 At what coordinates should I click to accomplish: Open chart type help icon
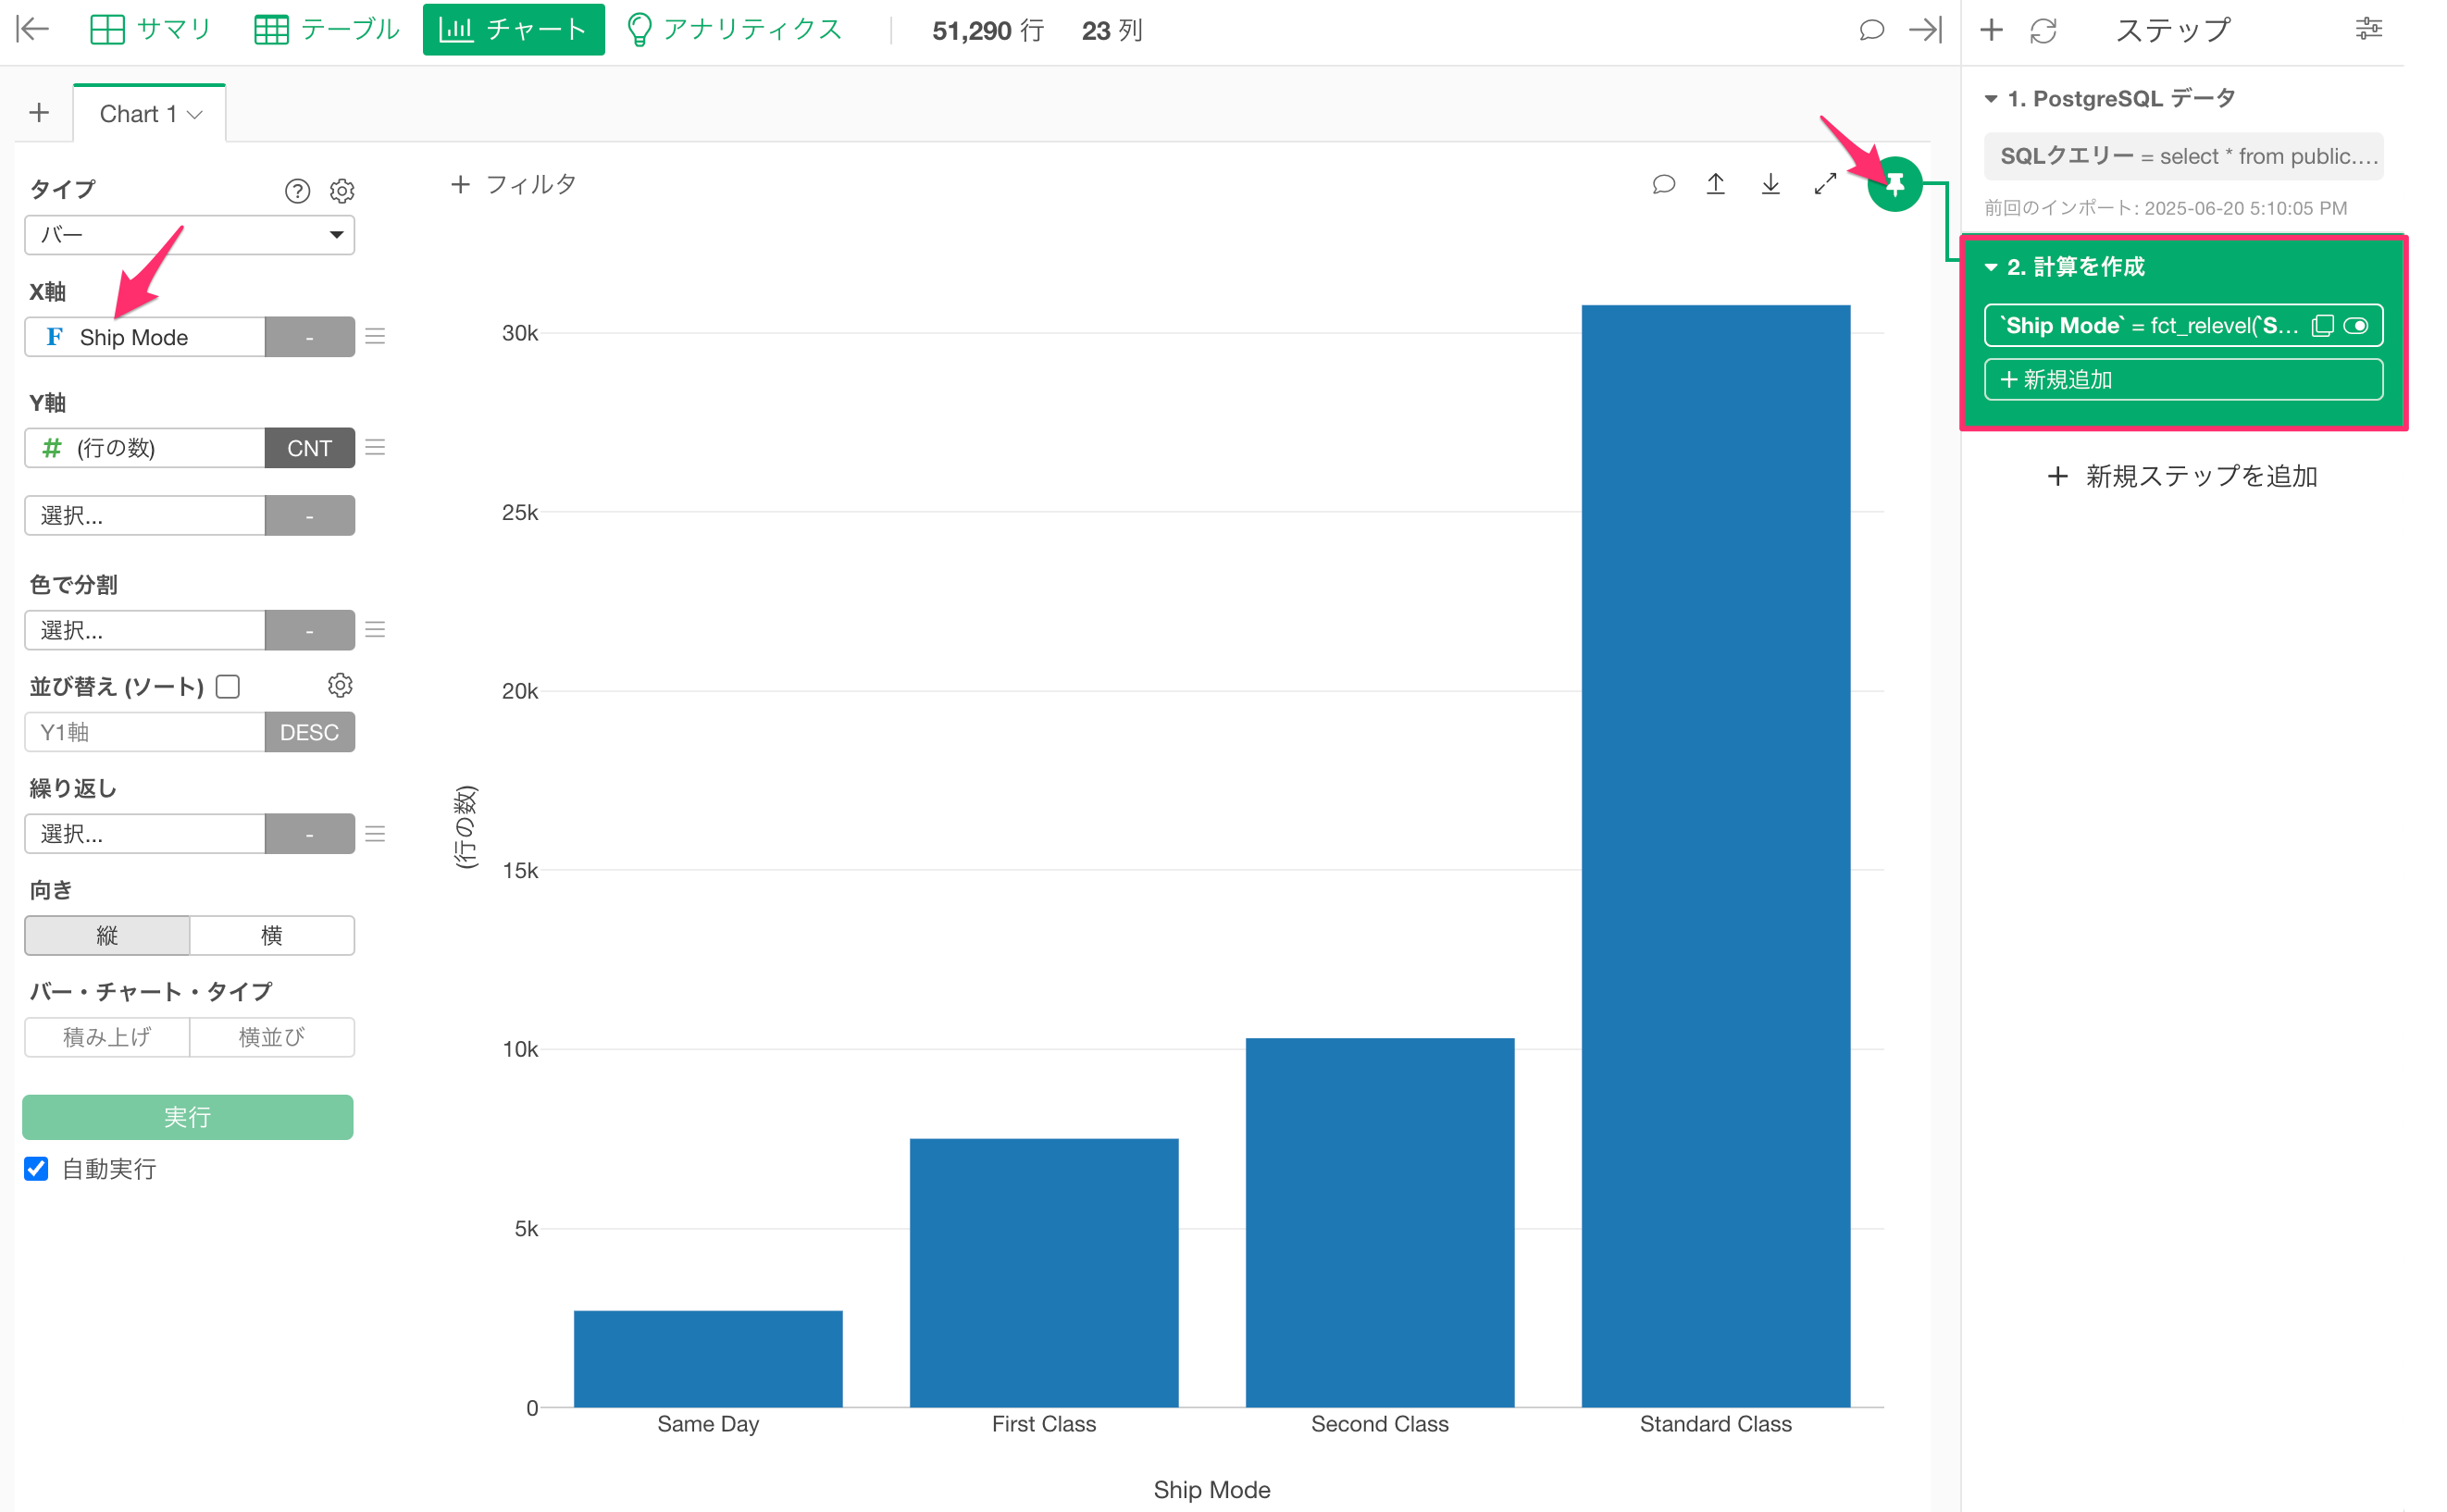point(297,190)
